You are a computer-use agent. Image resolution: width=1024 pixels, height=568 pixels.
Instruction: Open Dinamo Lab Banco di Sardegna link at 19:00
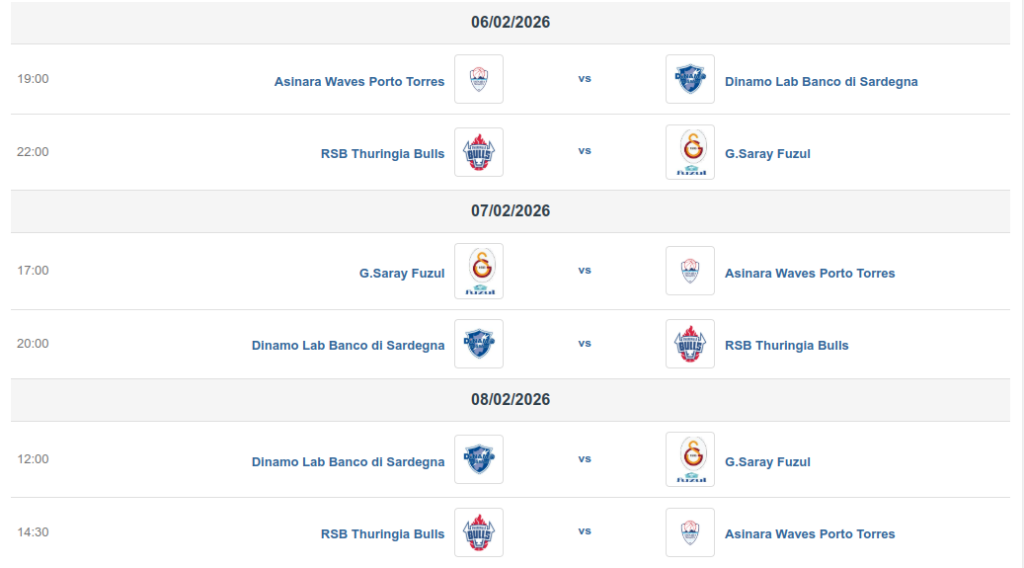(821, 82)
